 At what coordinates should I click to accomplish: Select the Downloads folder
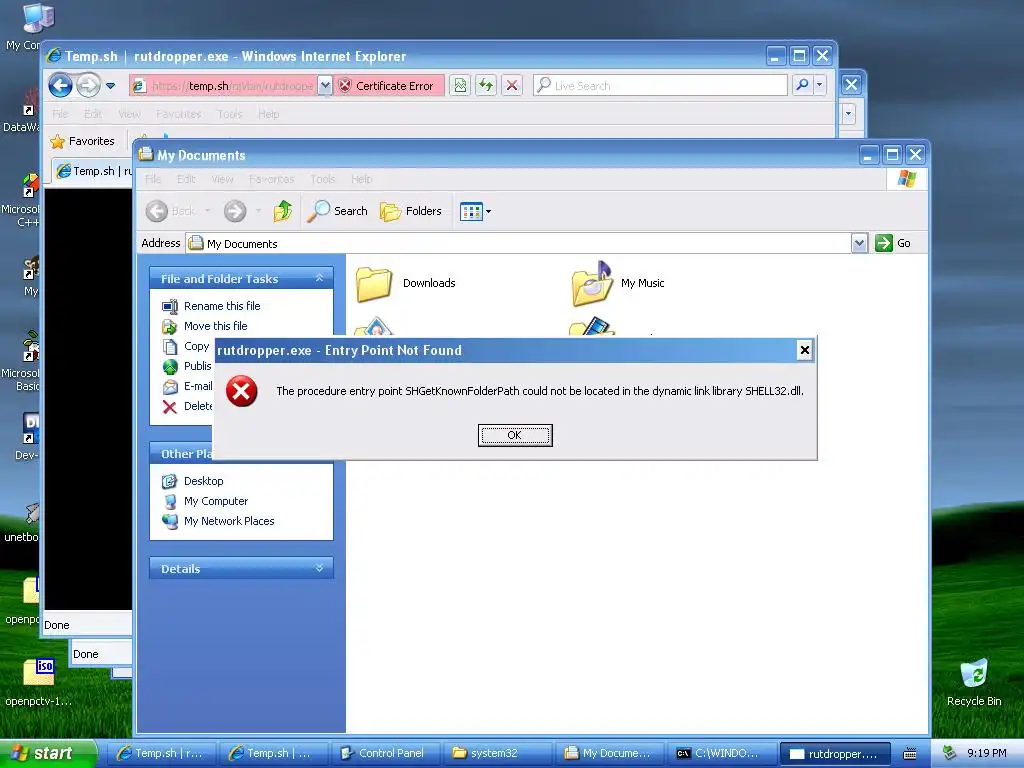click(406, 283)
